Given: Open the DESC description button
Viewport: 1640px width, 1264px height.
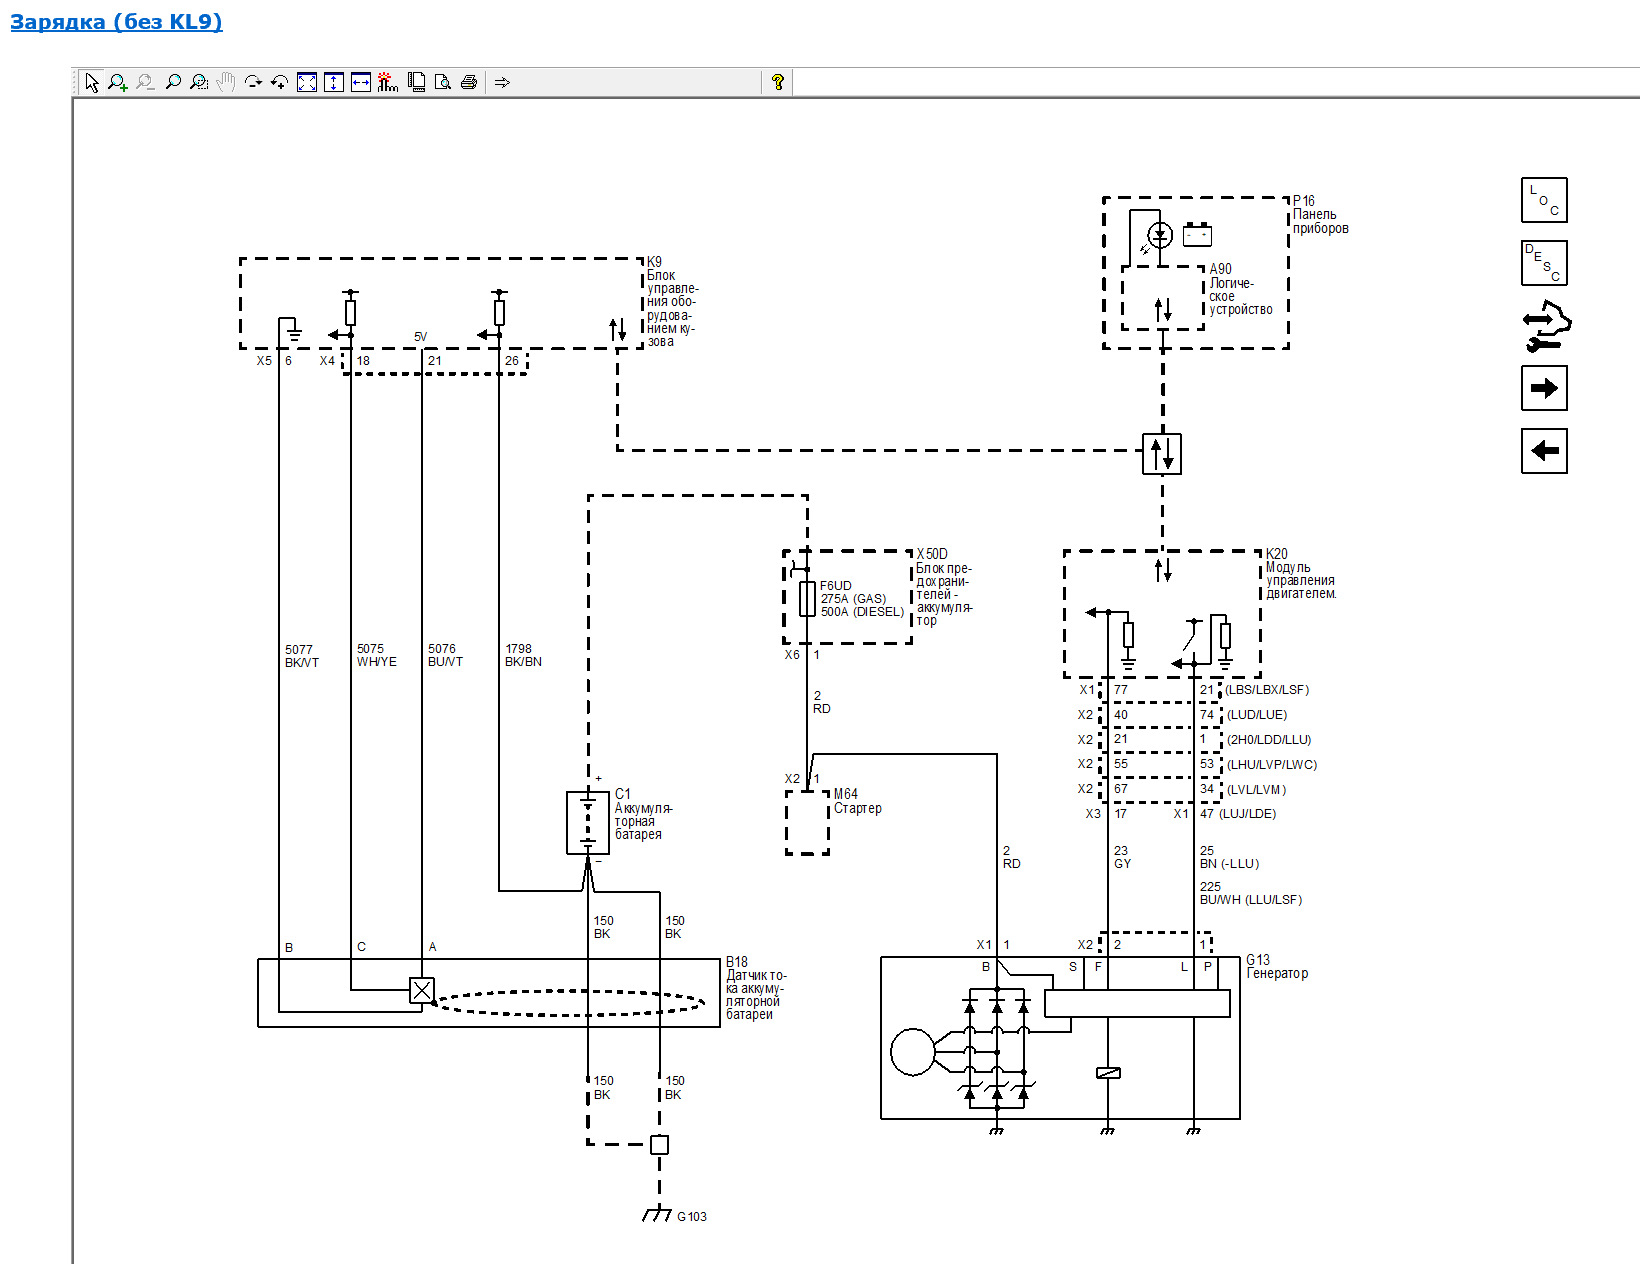Looking at the screenshot, I should pyautogui.click(x=1544, y=263).
